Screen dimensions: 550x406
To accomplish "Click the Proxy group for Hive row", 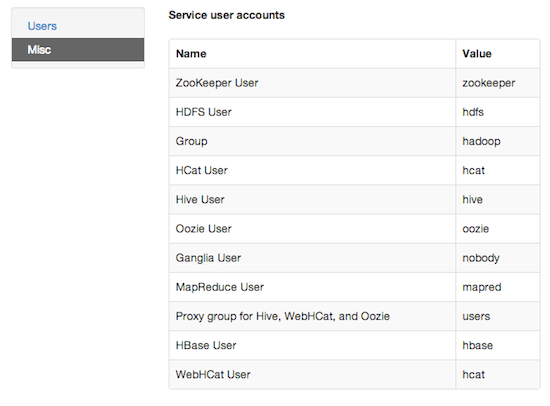I will click(x=355, y=316).
